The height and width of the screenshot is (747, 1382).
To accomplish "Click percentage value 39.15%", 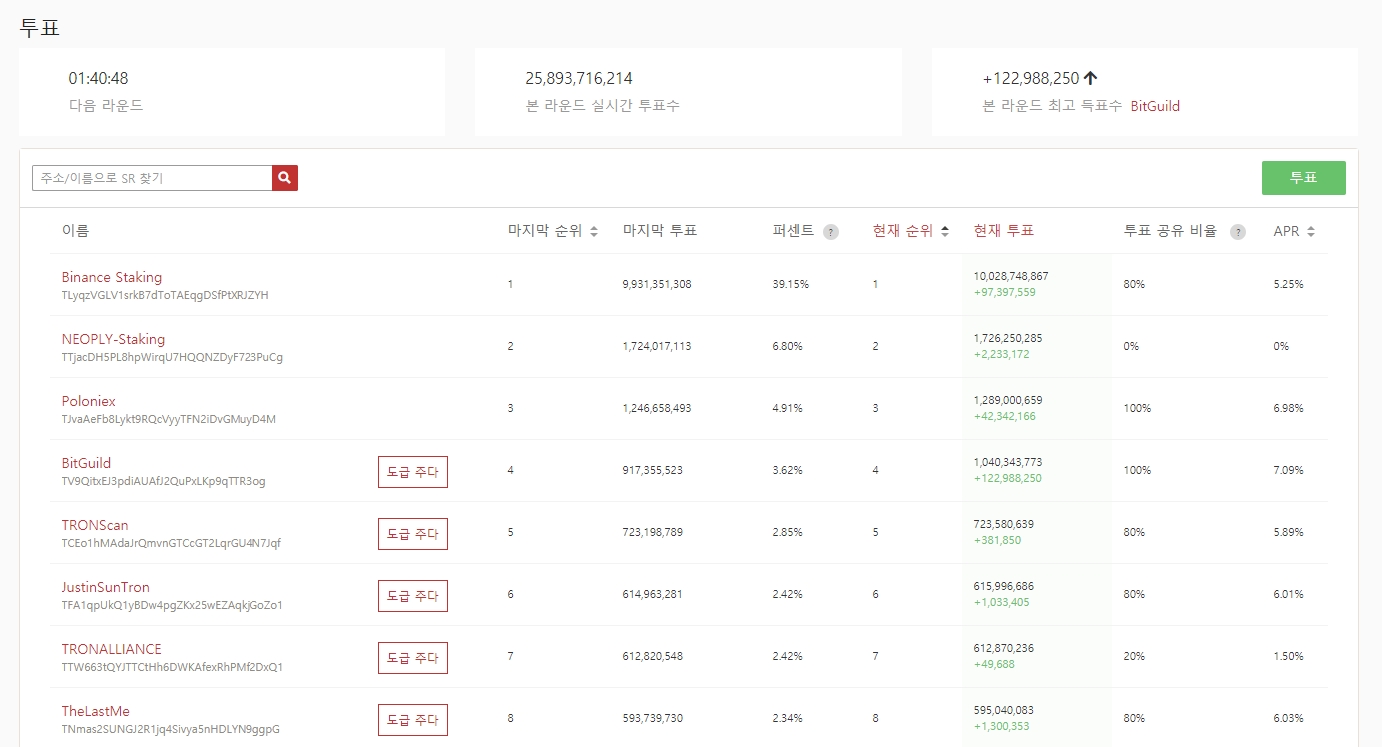I will pyautogui.click(x=790, y=284).
